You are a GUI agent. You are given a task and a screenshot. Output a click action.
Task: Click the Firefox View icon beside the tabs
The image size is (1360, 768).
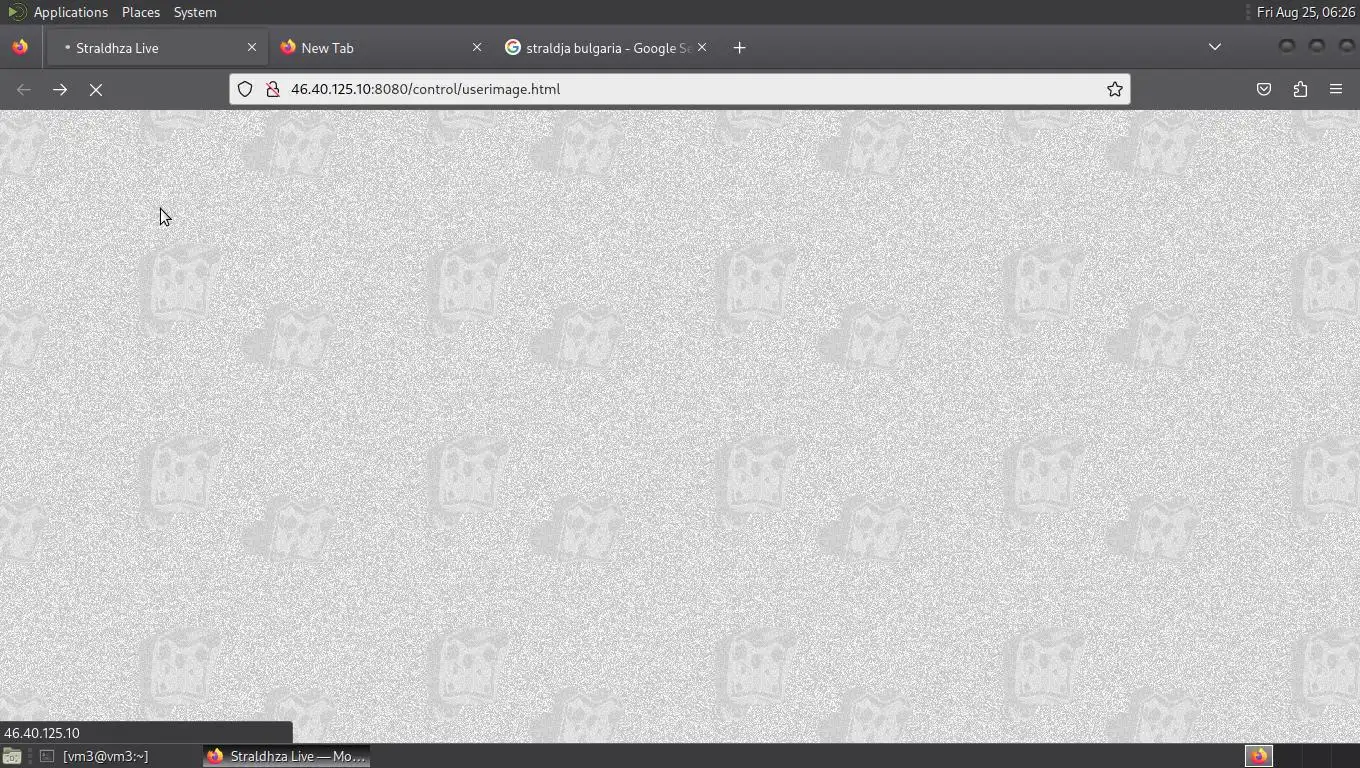pyautogui.click(x=20, y=47)
